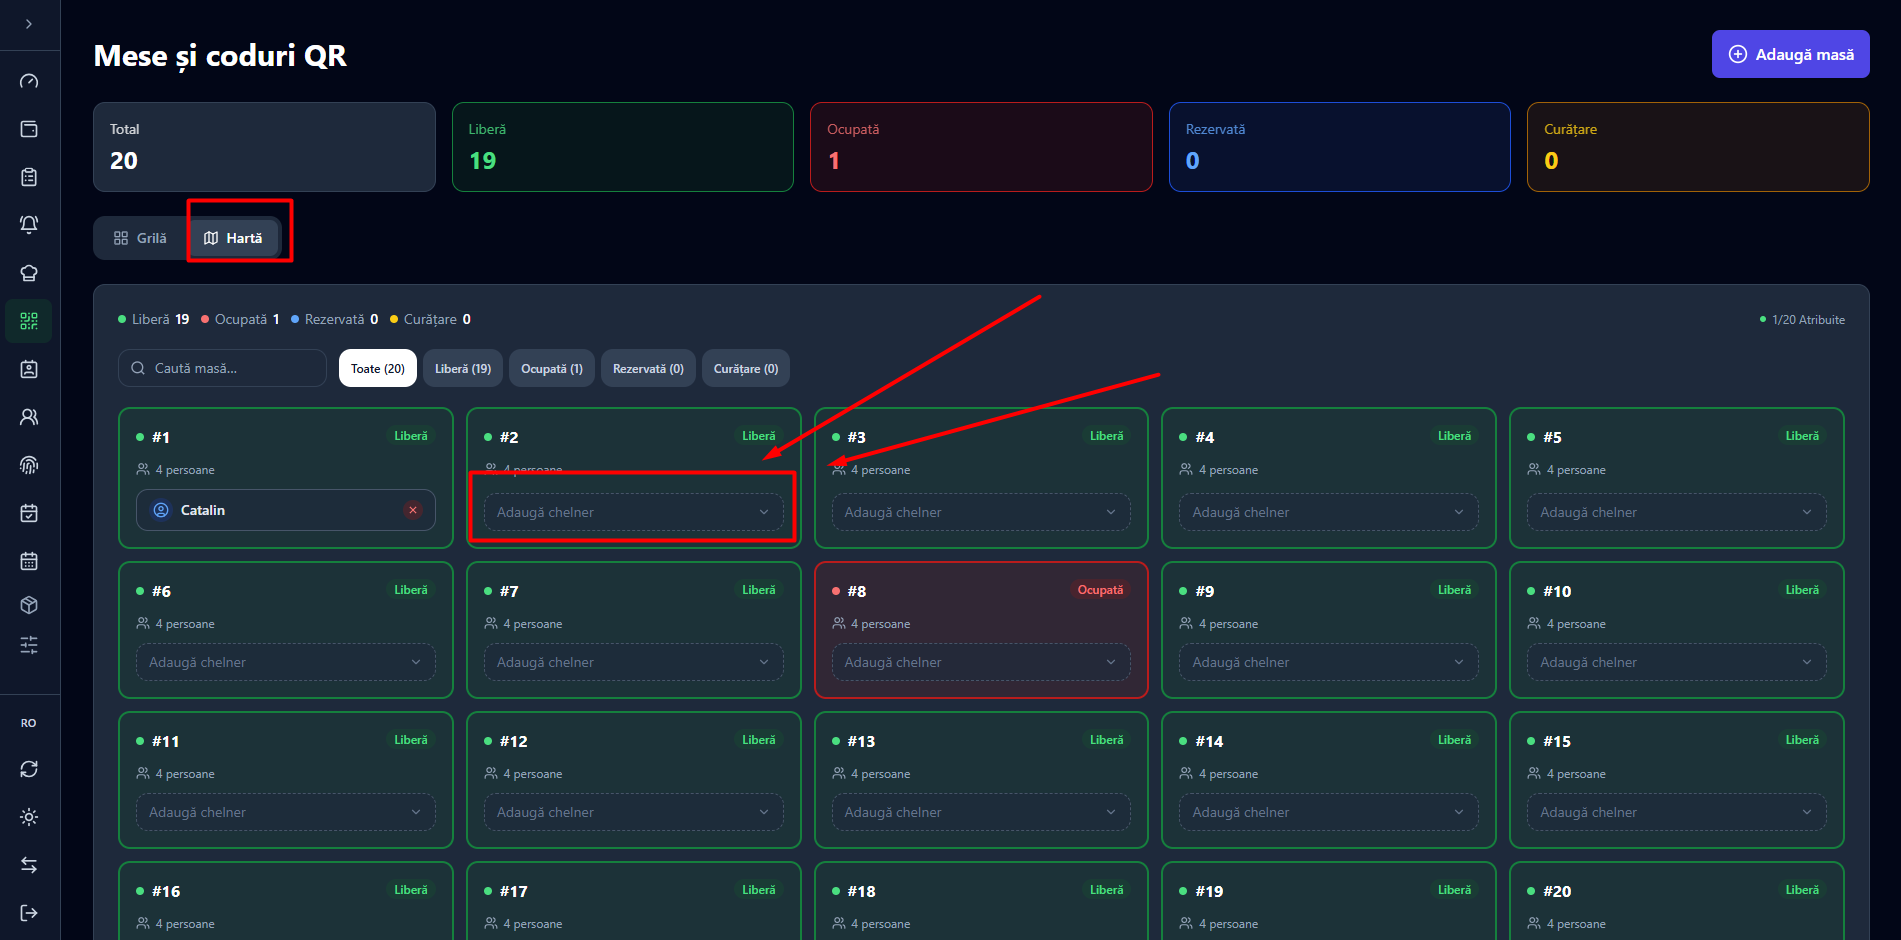Expand the sidebar with the chevron

coord(29,24)
